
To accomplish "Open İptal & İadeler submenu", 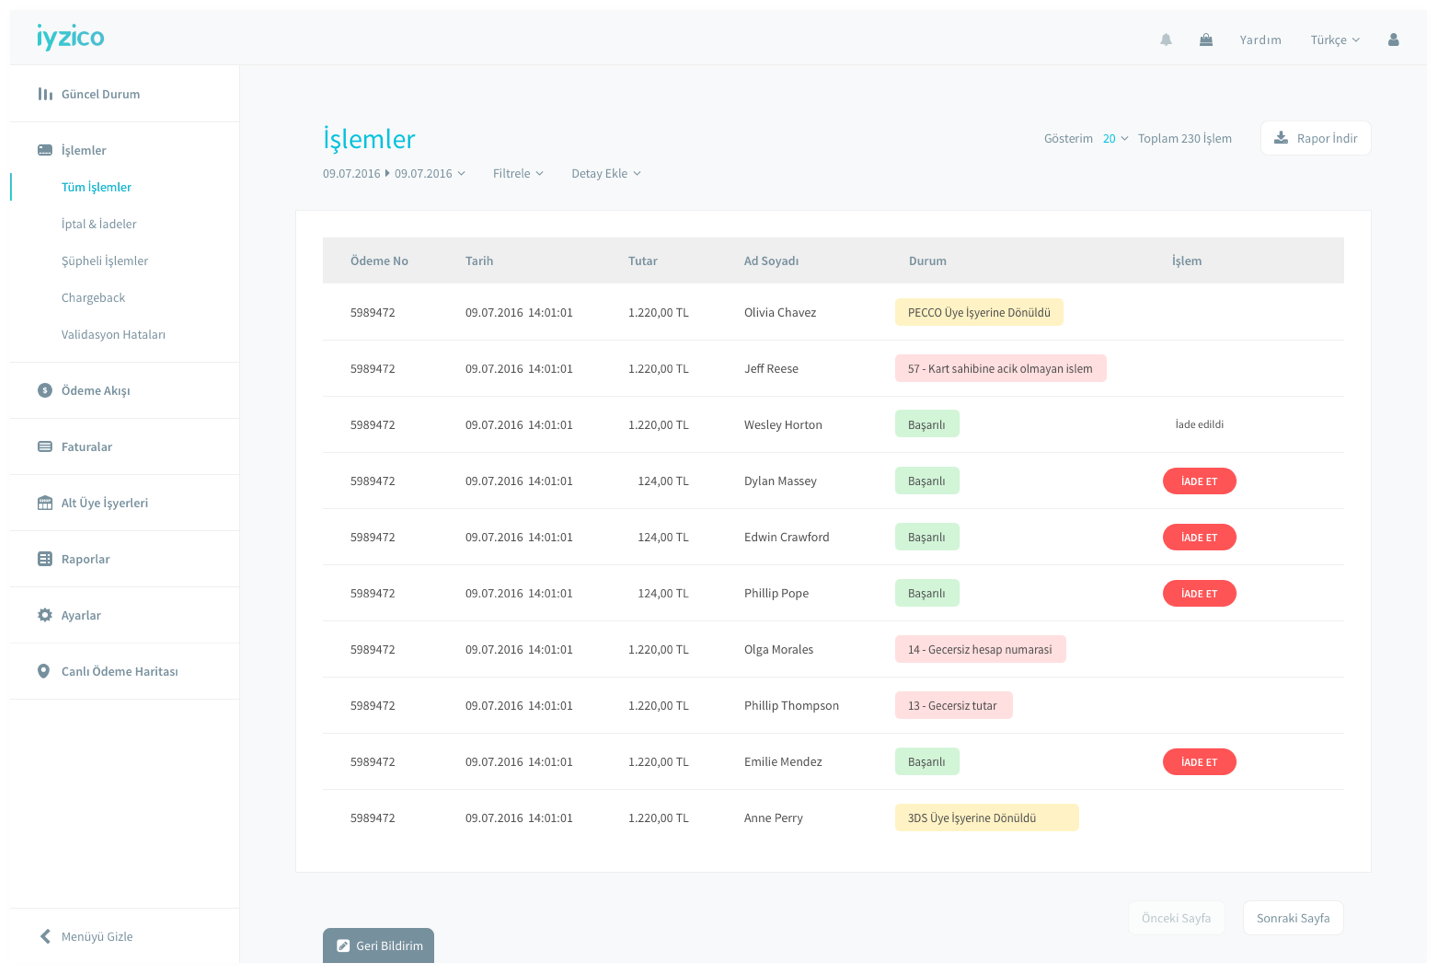I will [x=98, y=224].
